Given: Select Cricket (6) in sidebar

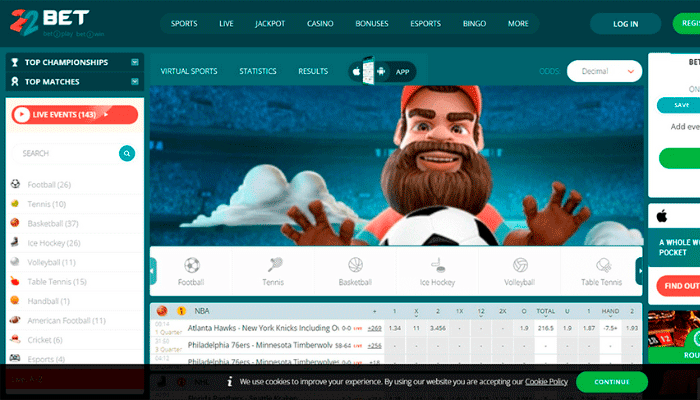Looking at the screenshot, I should coord(45,340).
